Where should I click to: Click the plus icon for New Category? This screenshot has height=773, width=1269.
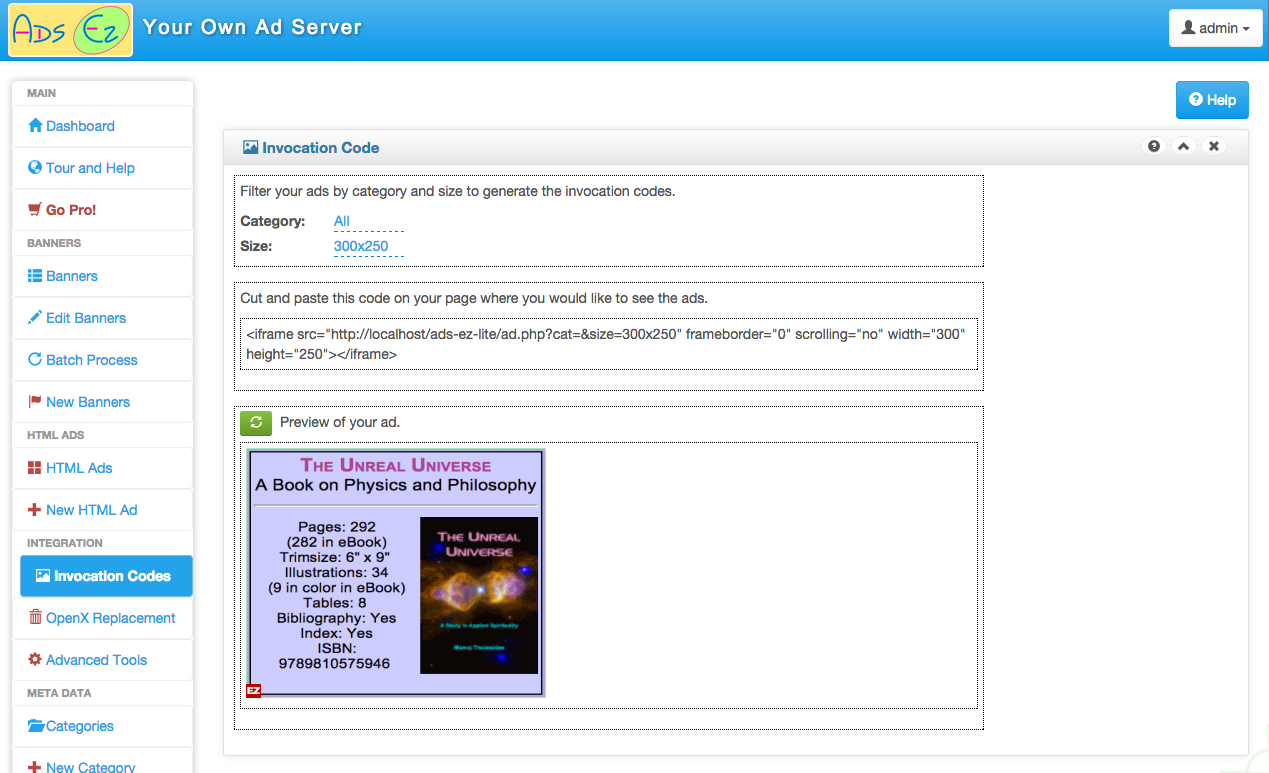click(x=35, y=768)
